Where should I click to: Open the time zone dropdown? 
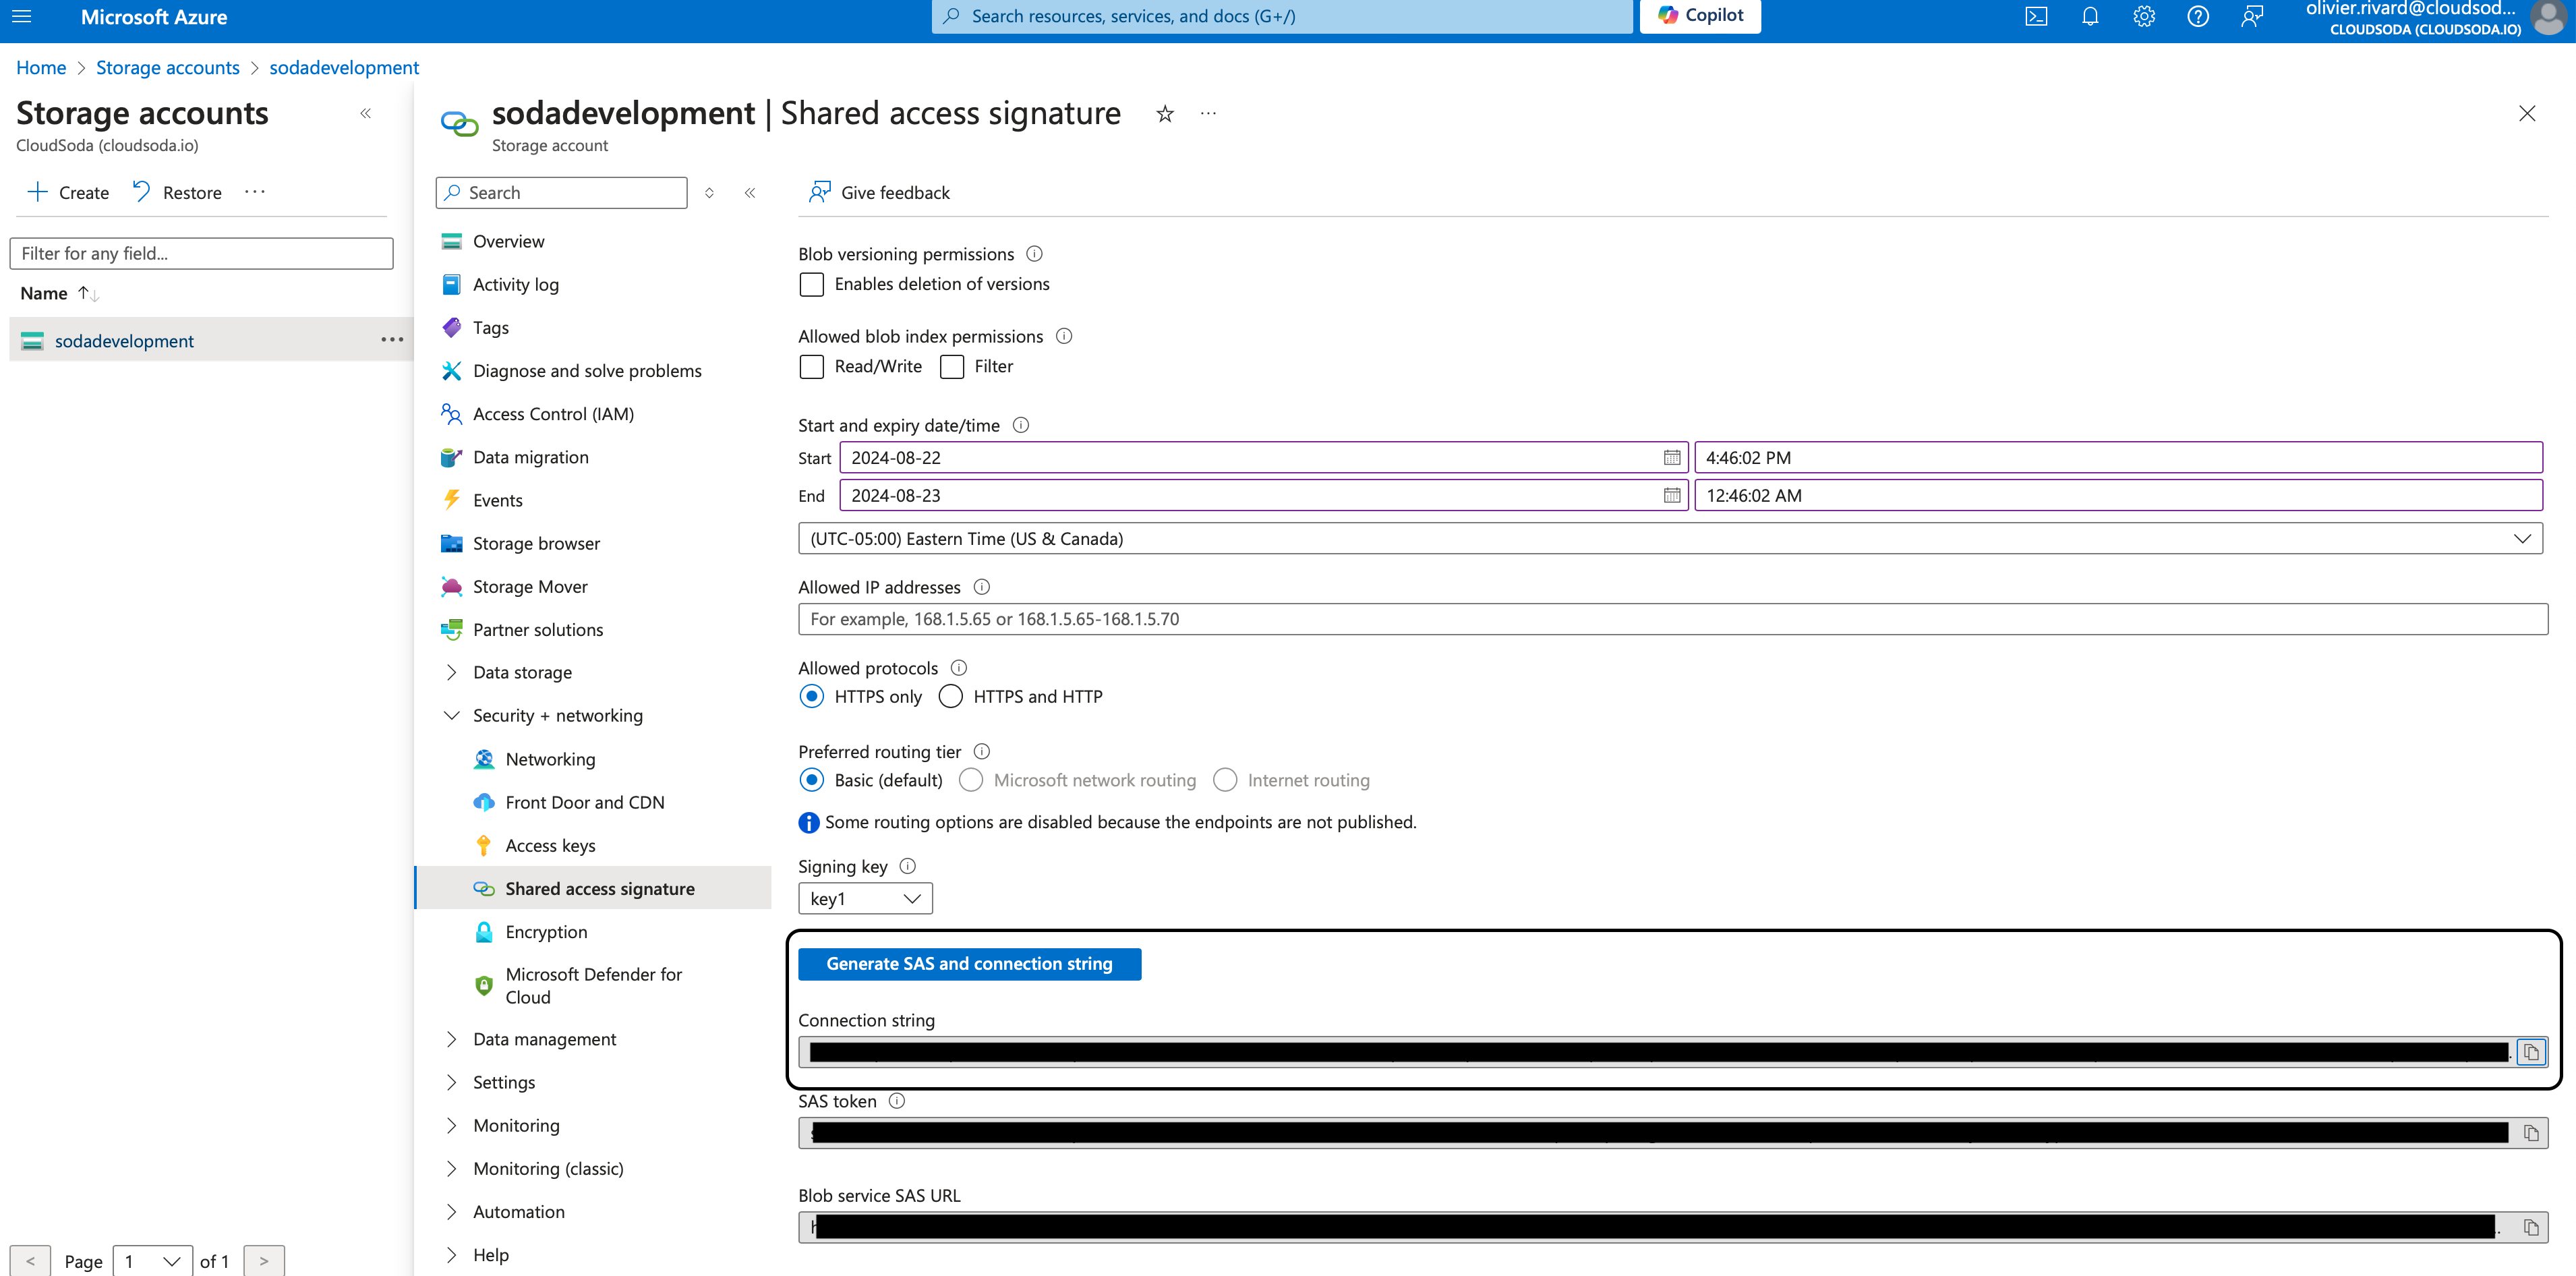pos(1670,539)
